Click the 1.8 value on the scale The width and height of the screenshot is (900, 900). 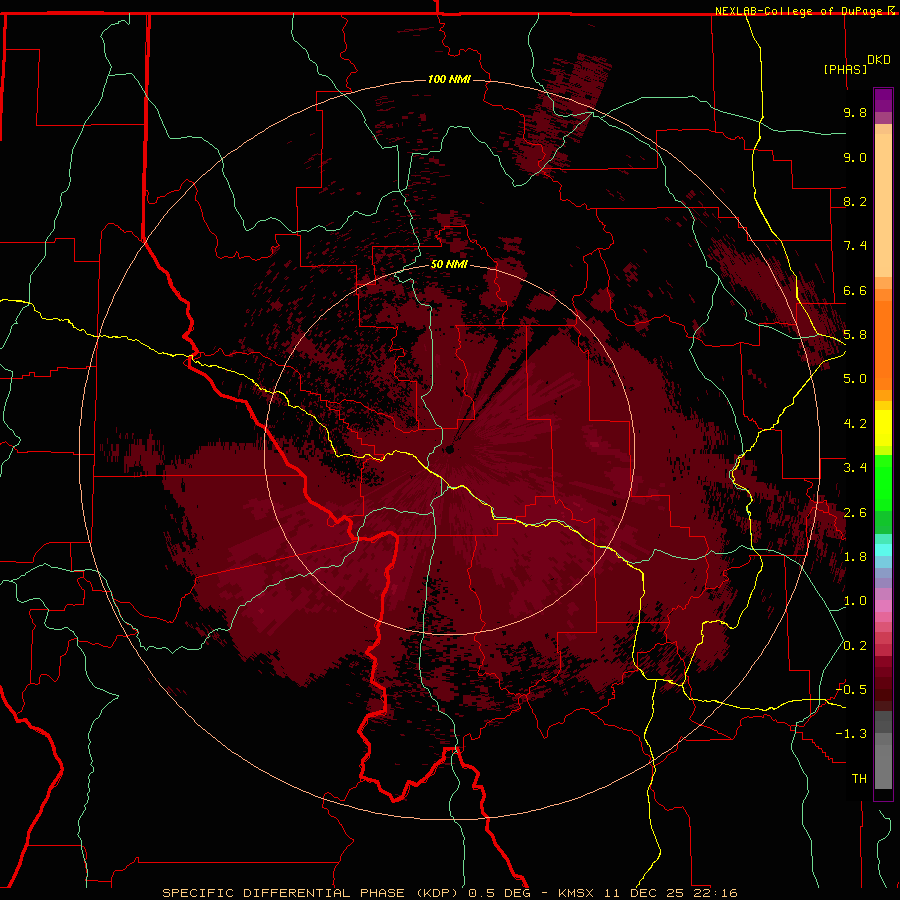(855, 557)
